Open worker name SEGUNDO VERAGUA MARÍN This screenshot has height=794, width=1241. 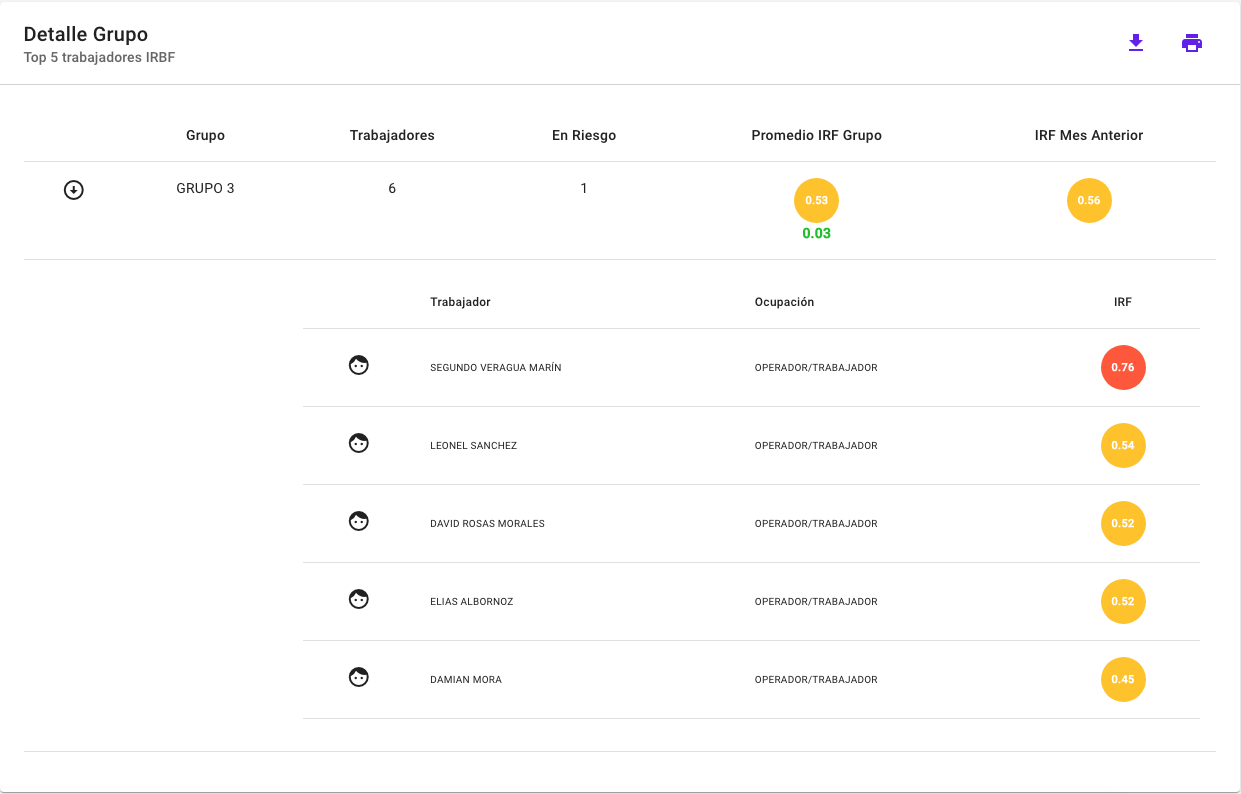click(x=496, y=368)
